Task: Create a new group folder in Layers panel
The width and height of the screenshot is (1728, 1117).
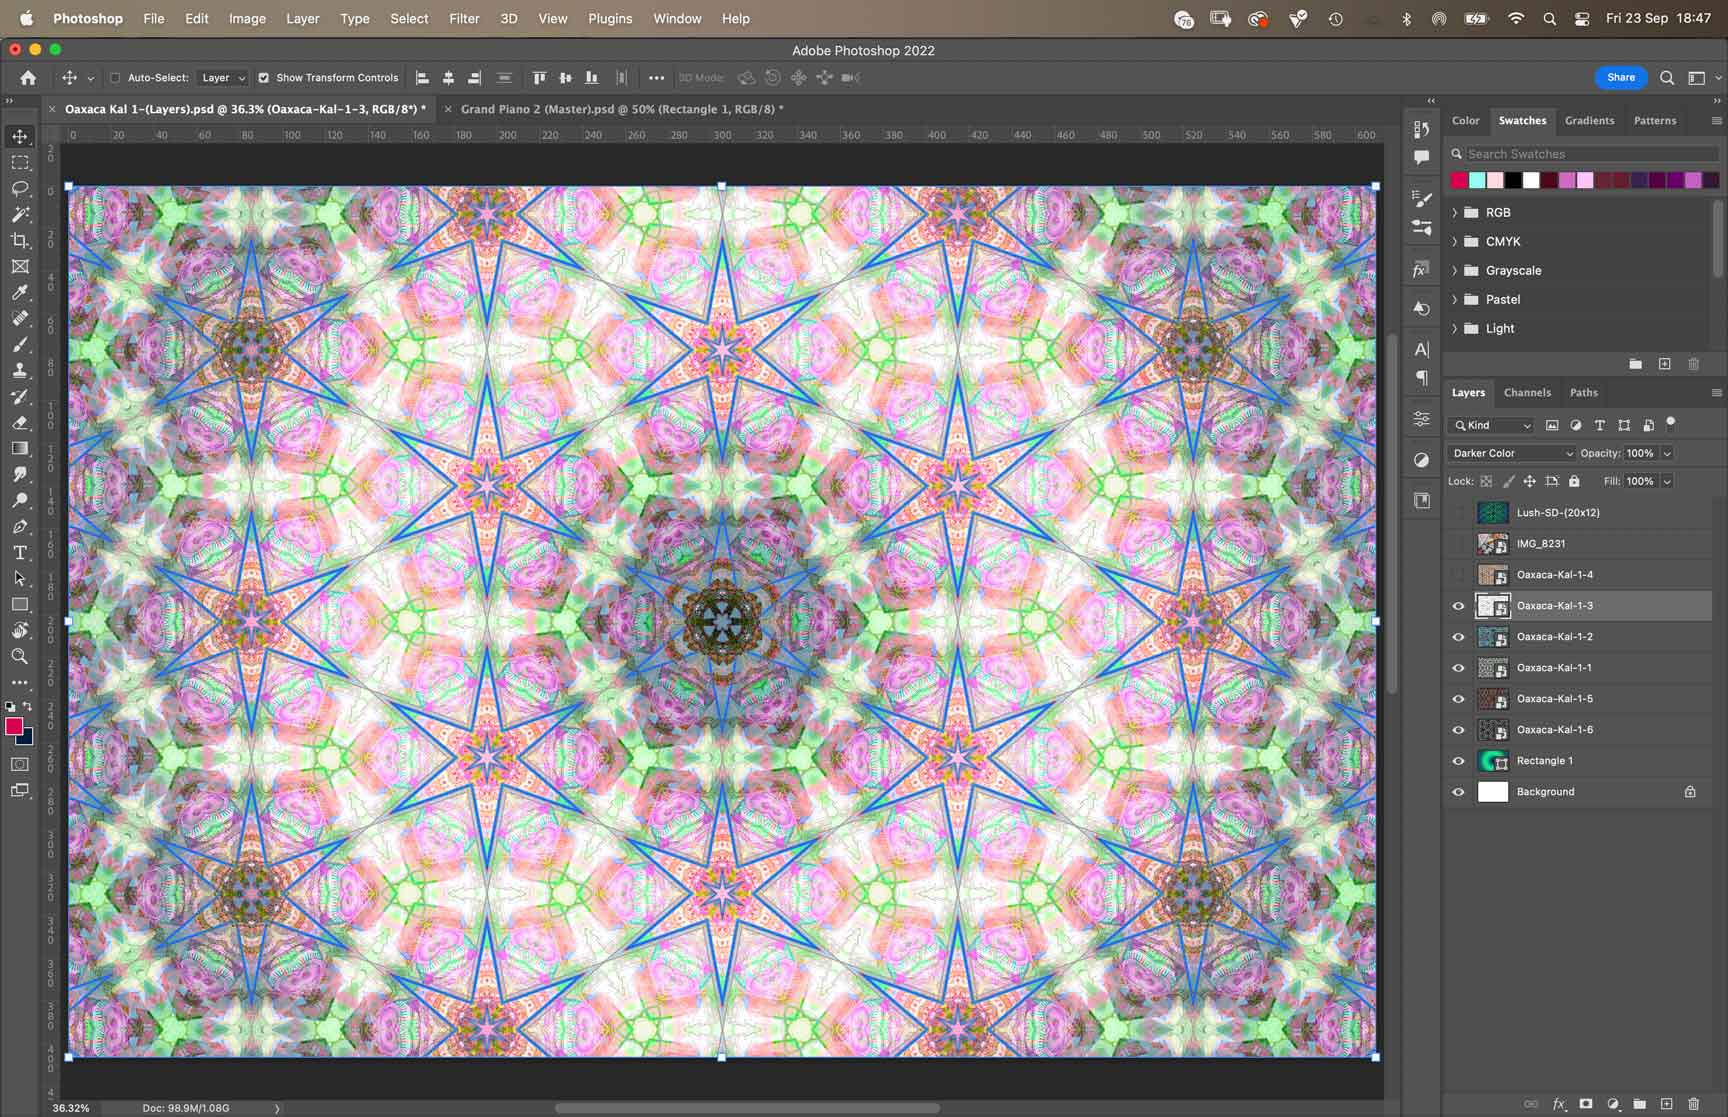Action: click(x=1640, y=1104)
